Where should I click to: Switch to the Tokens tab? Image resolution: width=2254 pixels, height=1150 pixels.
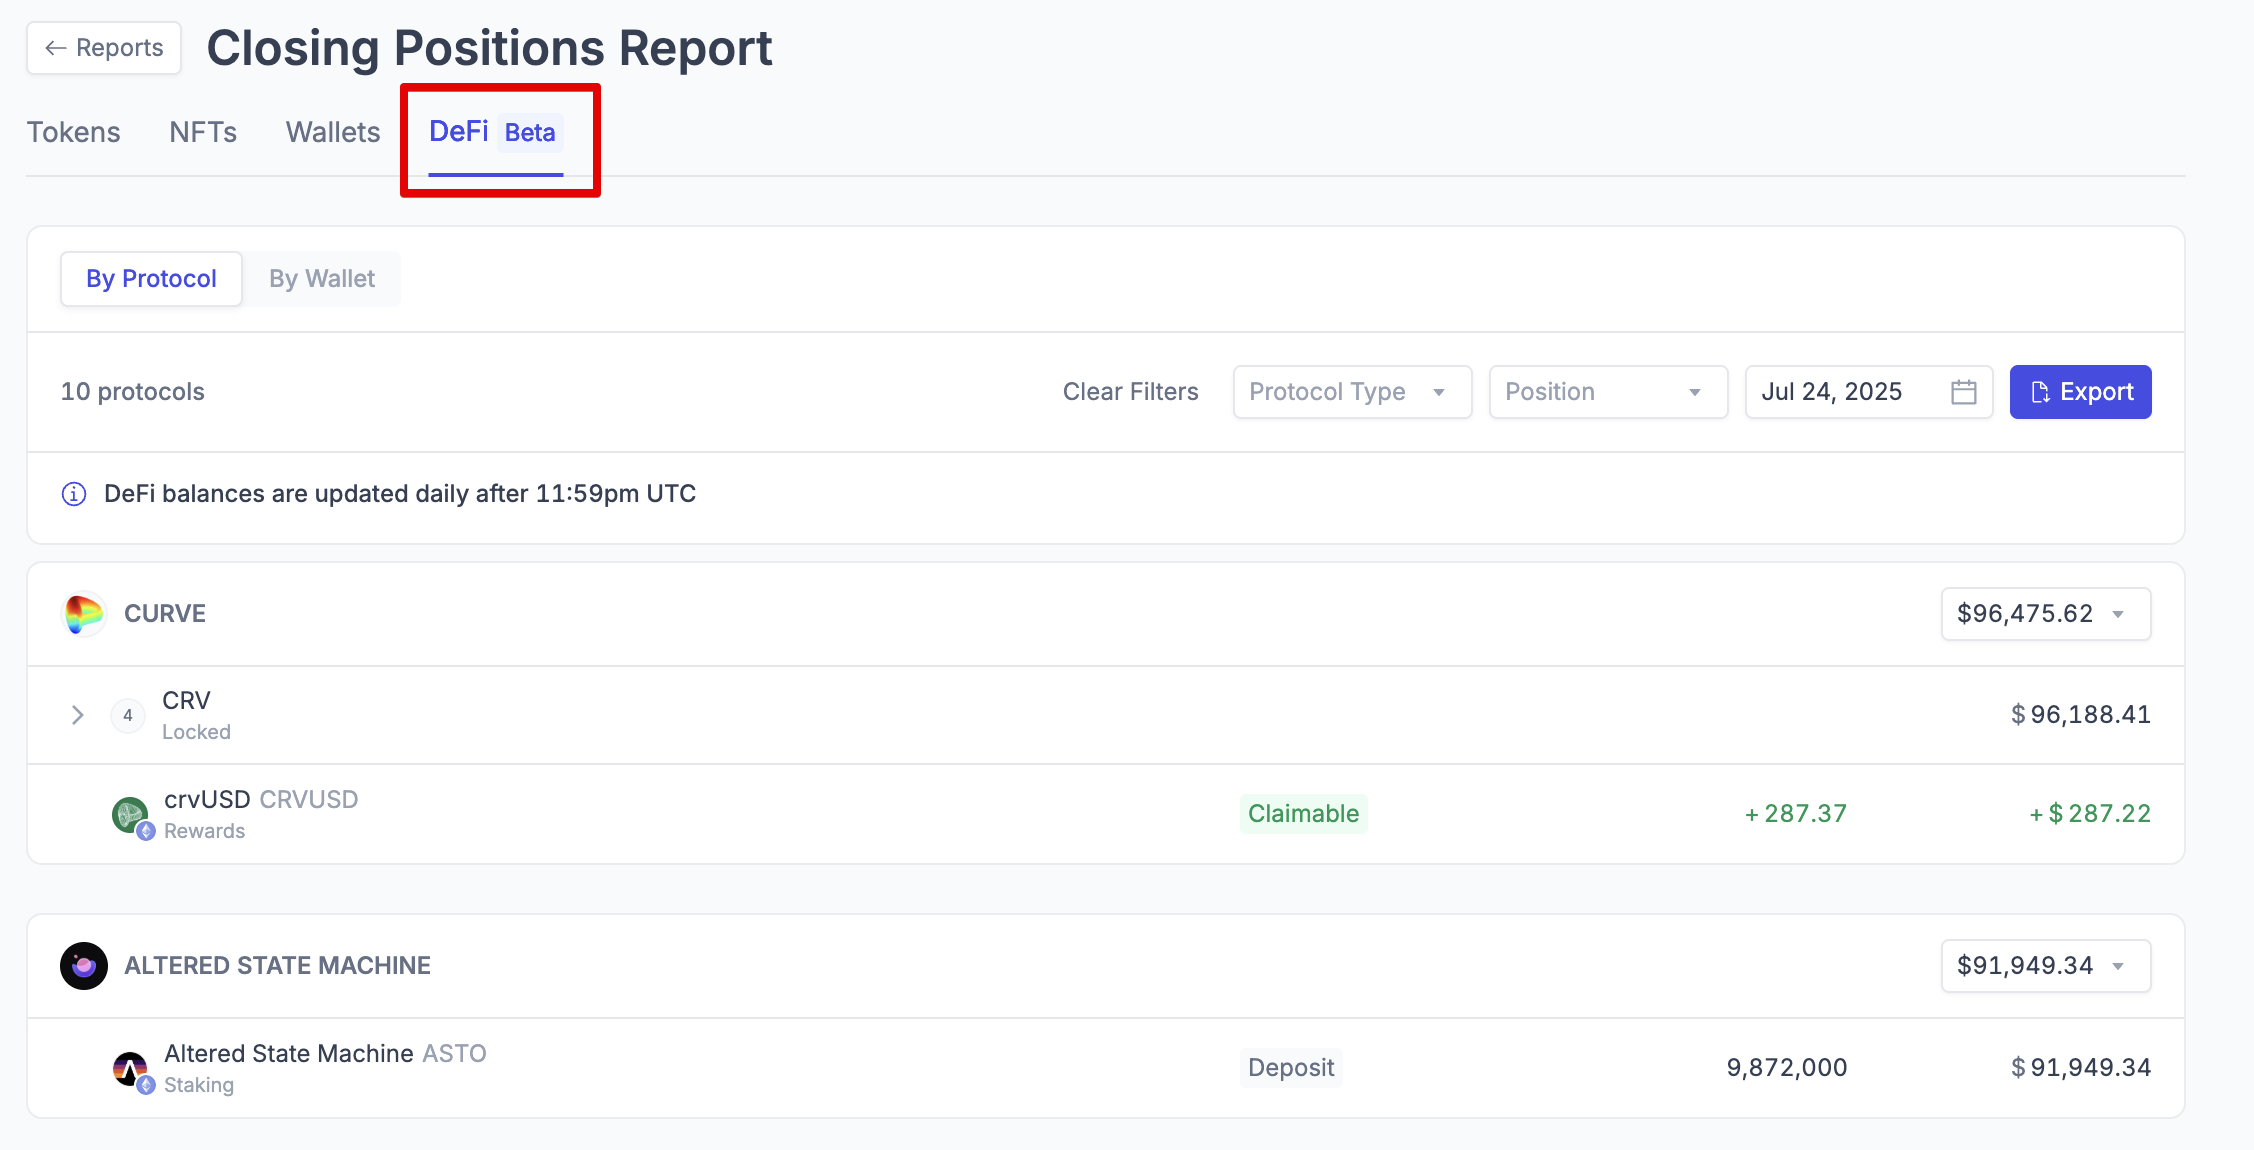[73, 132]
